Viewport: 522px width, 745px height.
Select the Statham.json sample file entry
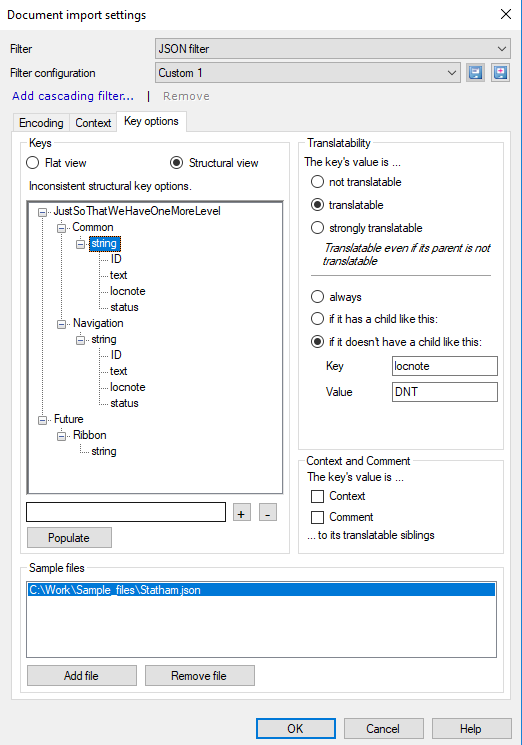click(x=261, y=590)
